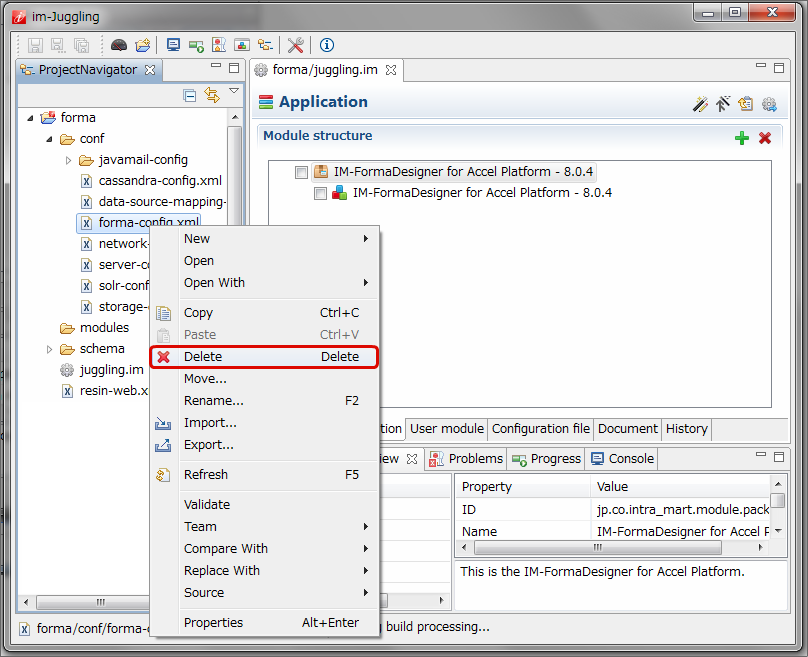The height and width of the screenshot is (657, 808).
Task: Click the green arrow run toolbar icon
Action: point(196,46)
